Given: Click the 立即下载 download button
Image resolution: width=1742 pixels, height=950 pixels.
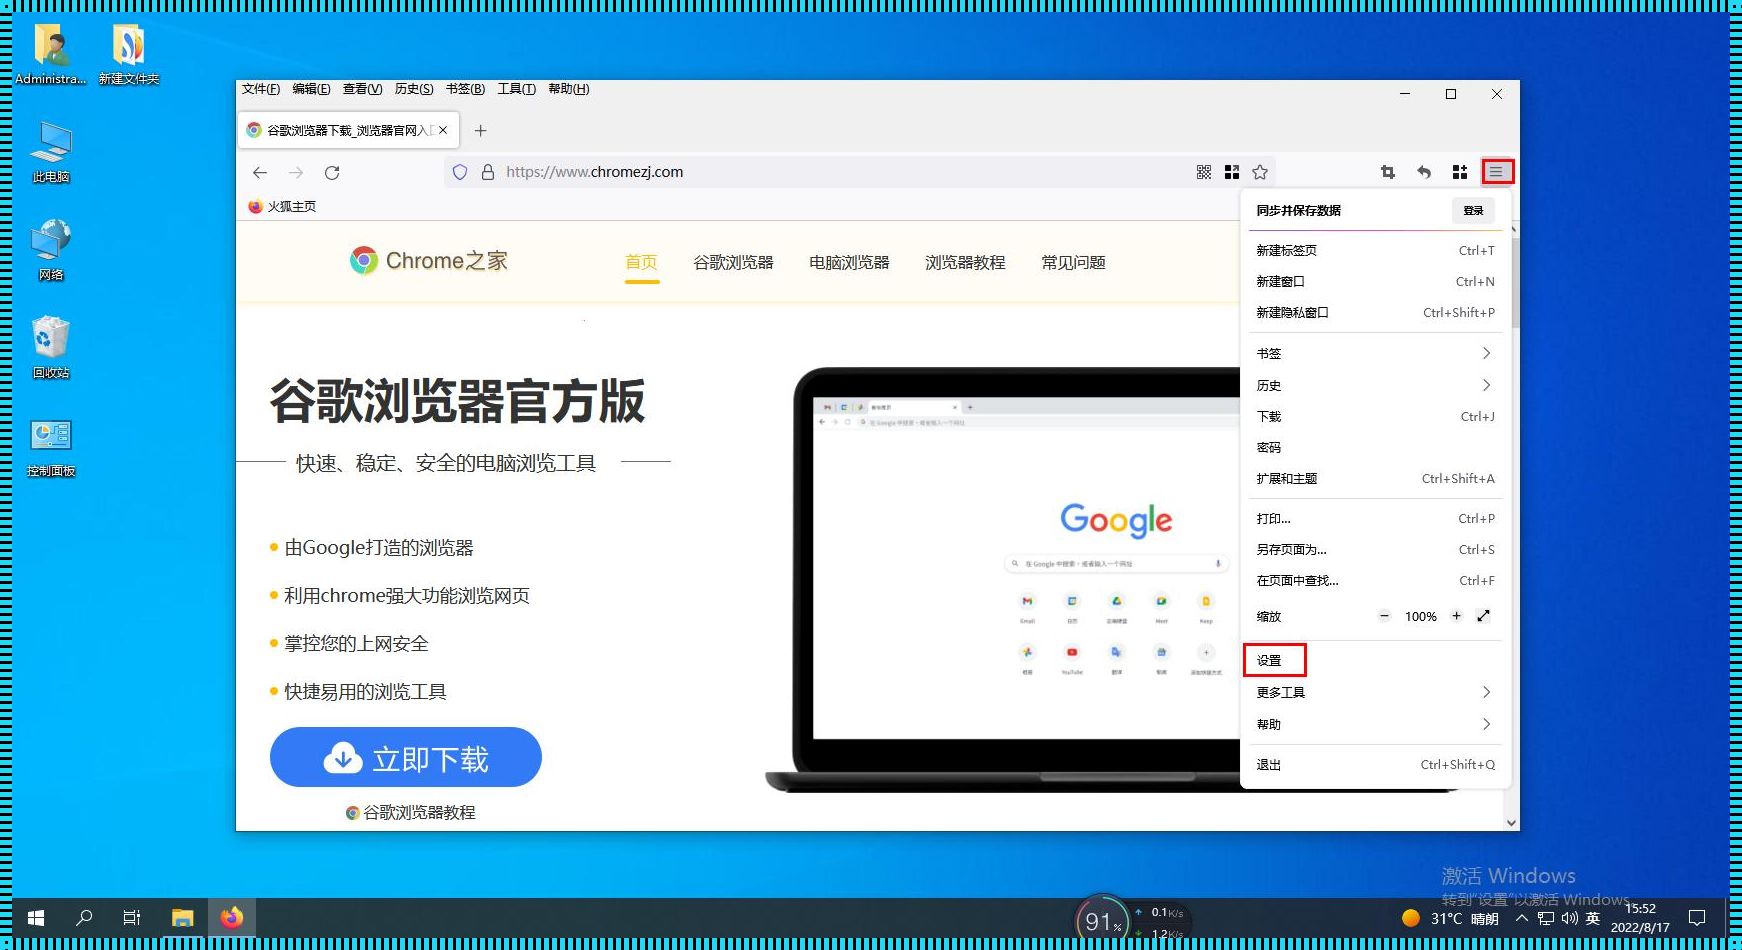Looking at the screenshot, I should click(406, 758).
